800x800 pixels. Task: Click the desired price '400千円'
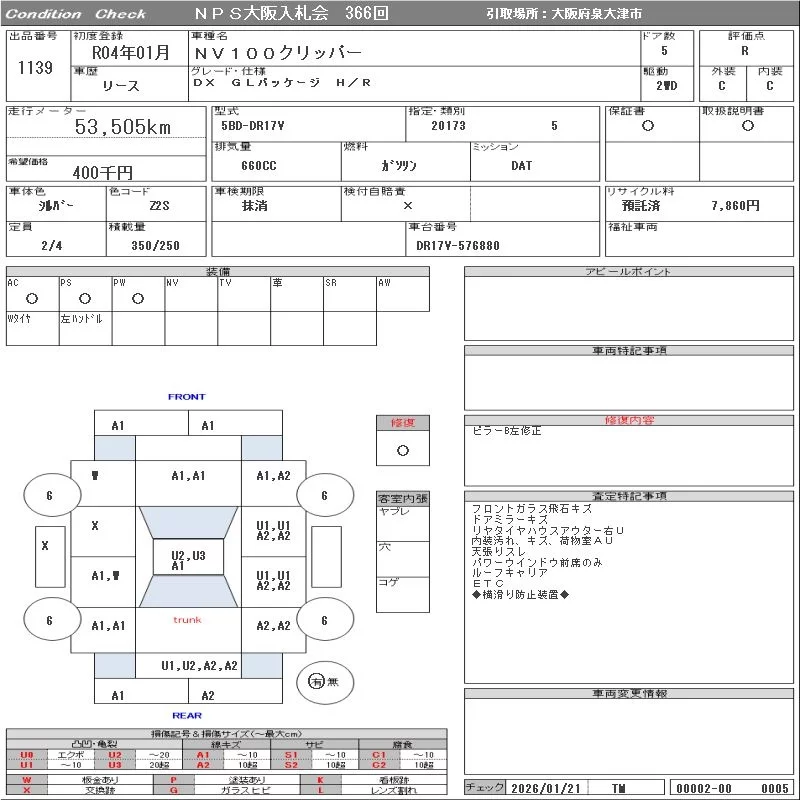pos(103,172)
